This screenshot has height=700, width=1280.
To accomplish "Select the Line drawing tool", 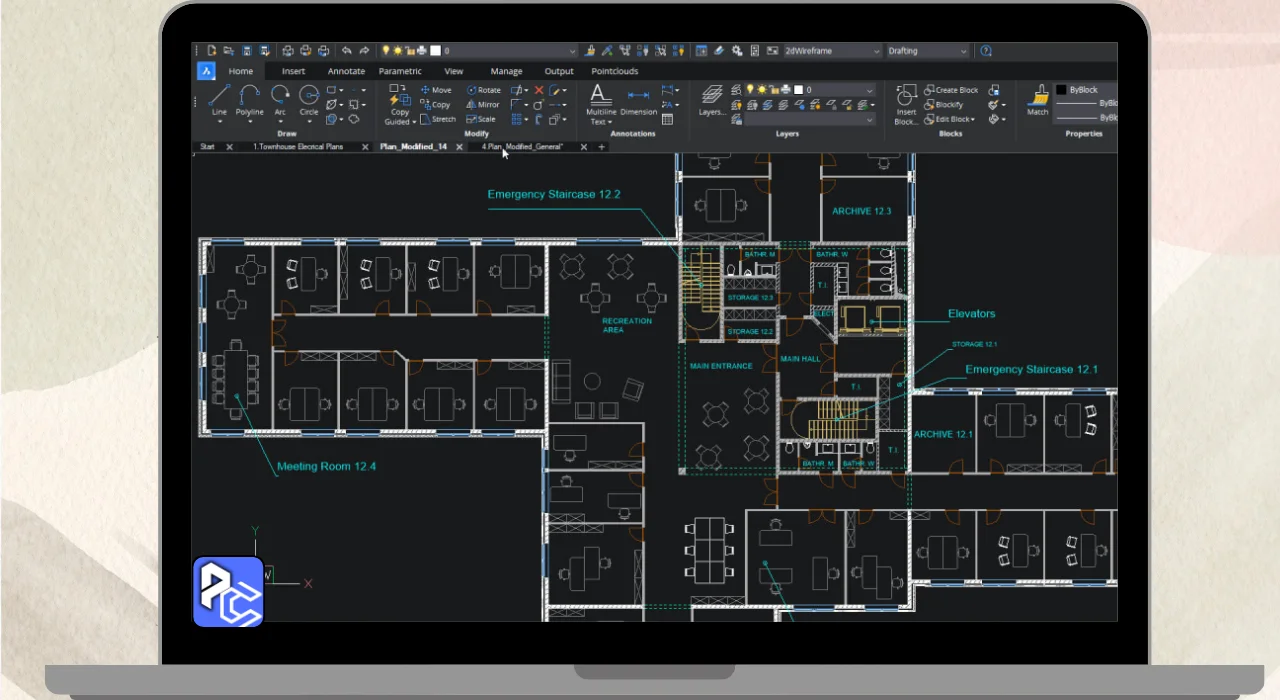I will pos(219,98).
